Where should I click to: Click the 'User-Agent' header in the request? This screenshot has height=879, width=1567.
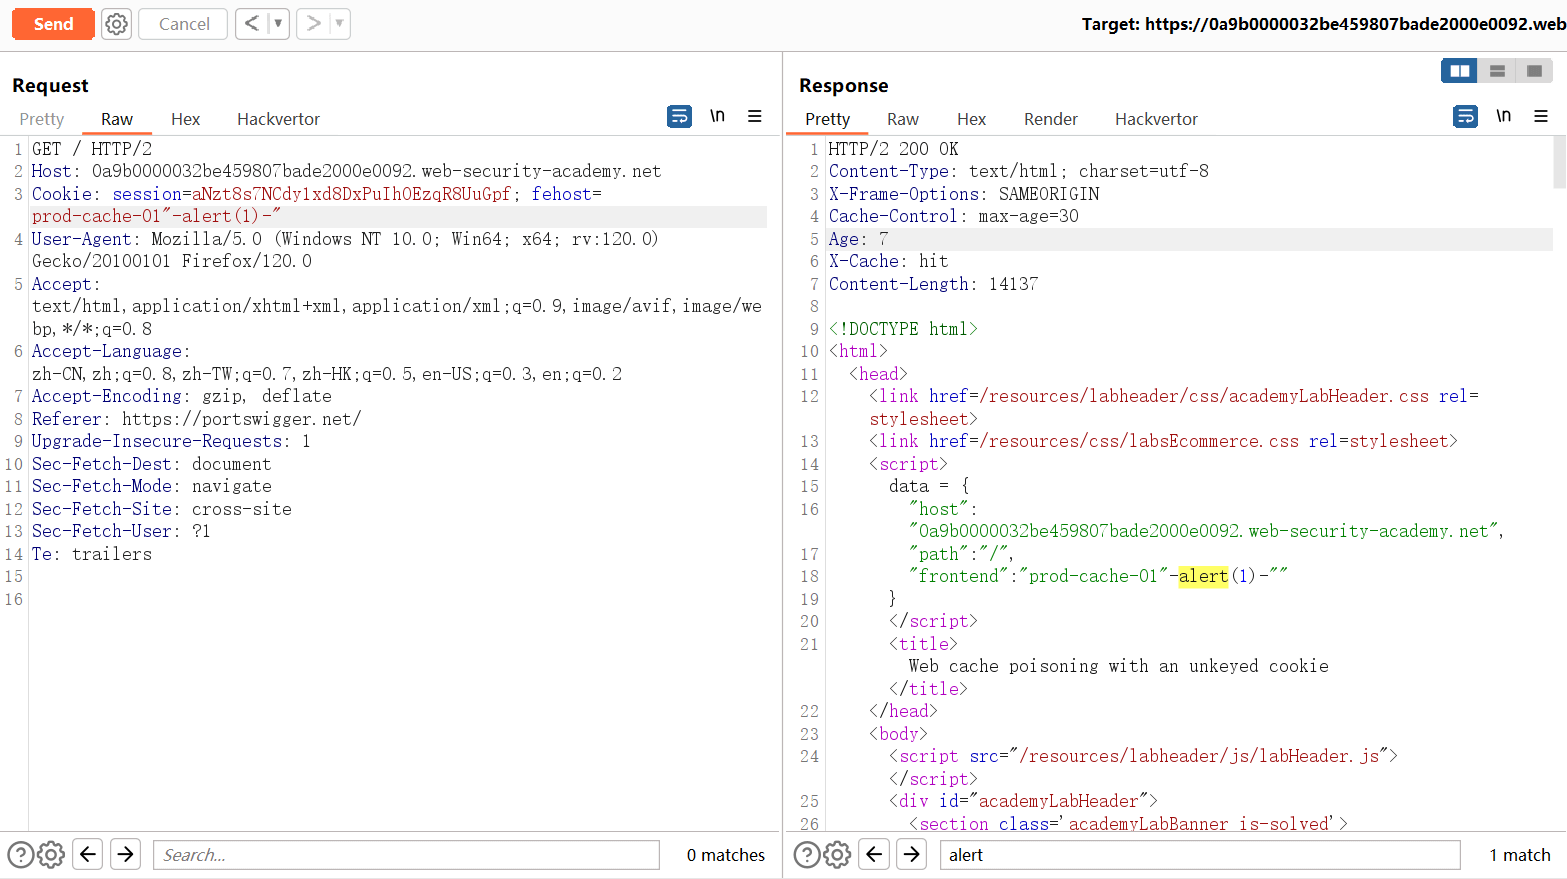(x=82, y=239)
